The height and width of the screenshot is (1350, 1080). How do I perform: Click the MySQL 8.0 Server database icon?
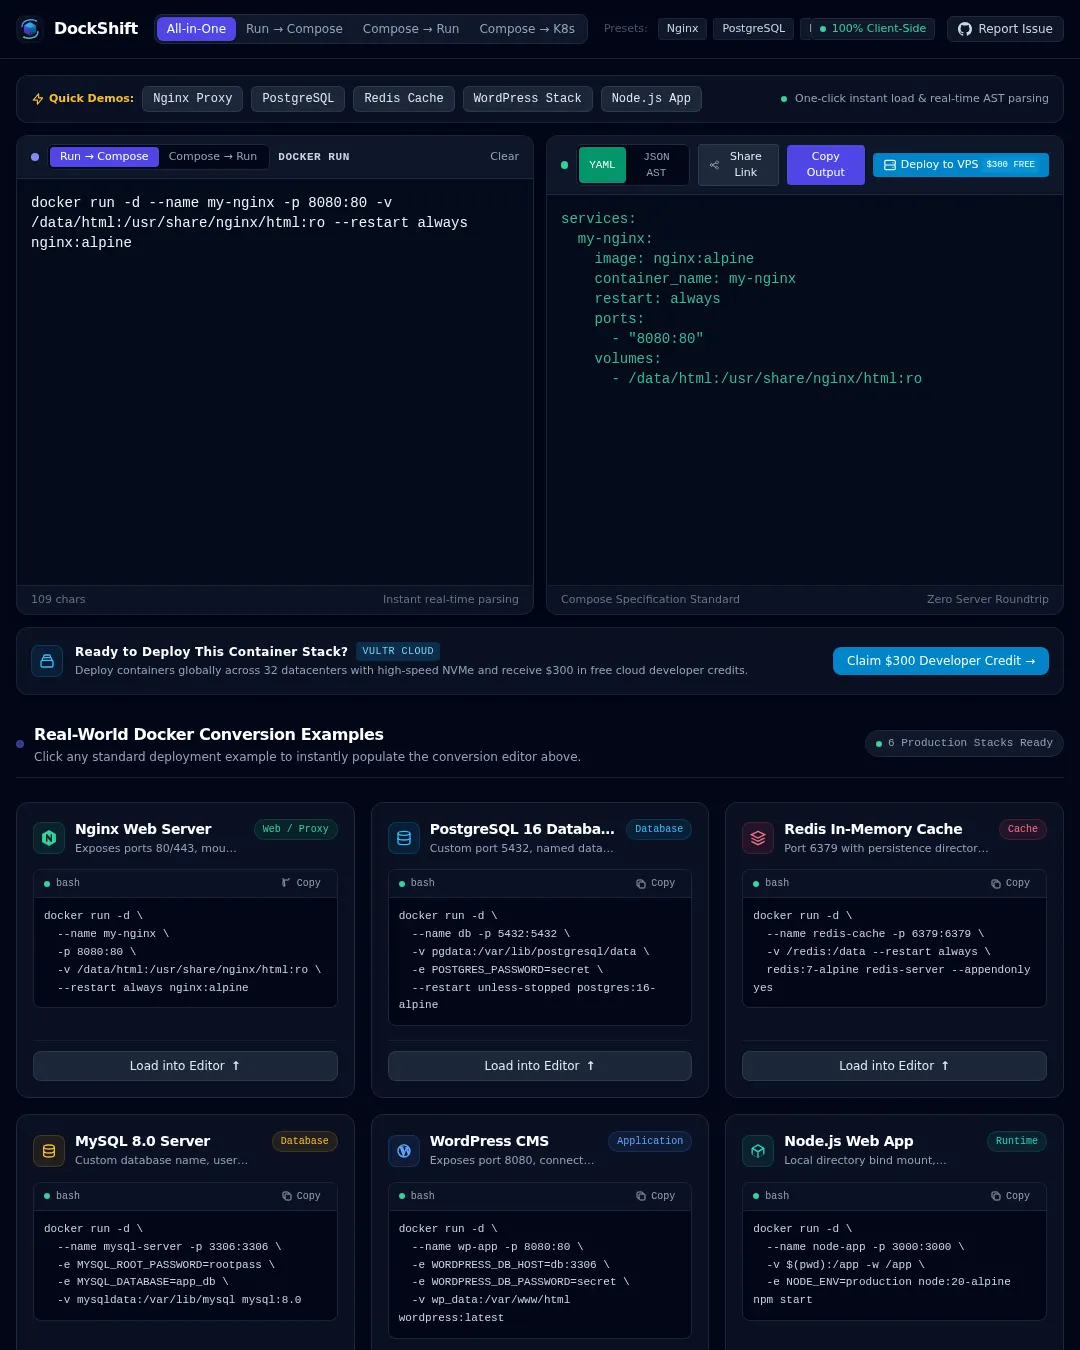click(x=49, y=1151)
